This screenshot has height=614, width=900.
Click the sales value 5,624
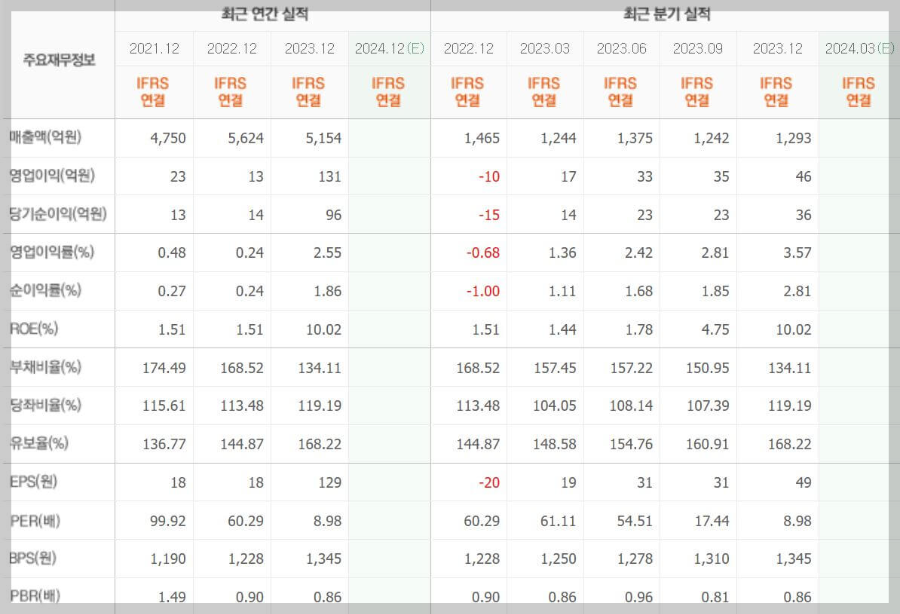point(246,138)
